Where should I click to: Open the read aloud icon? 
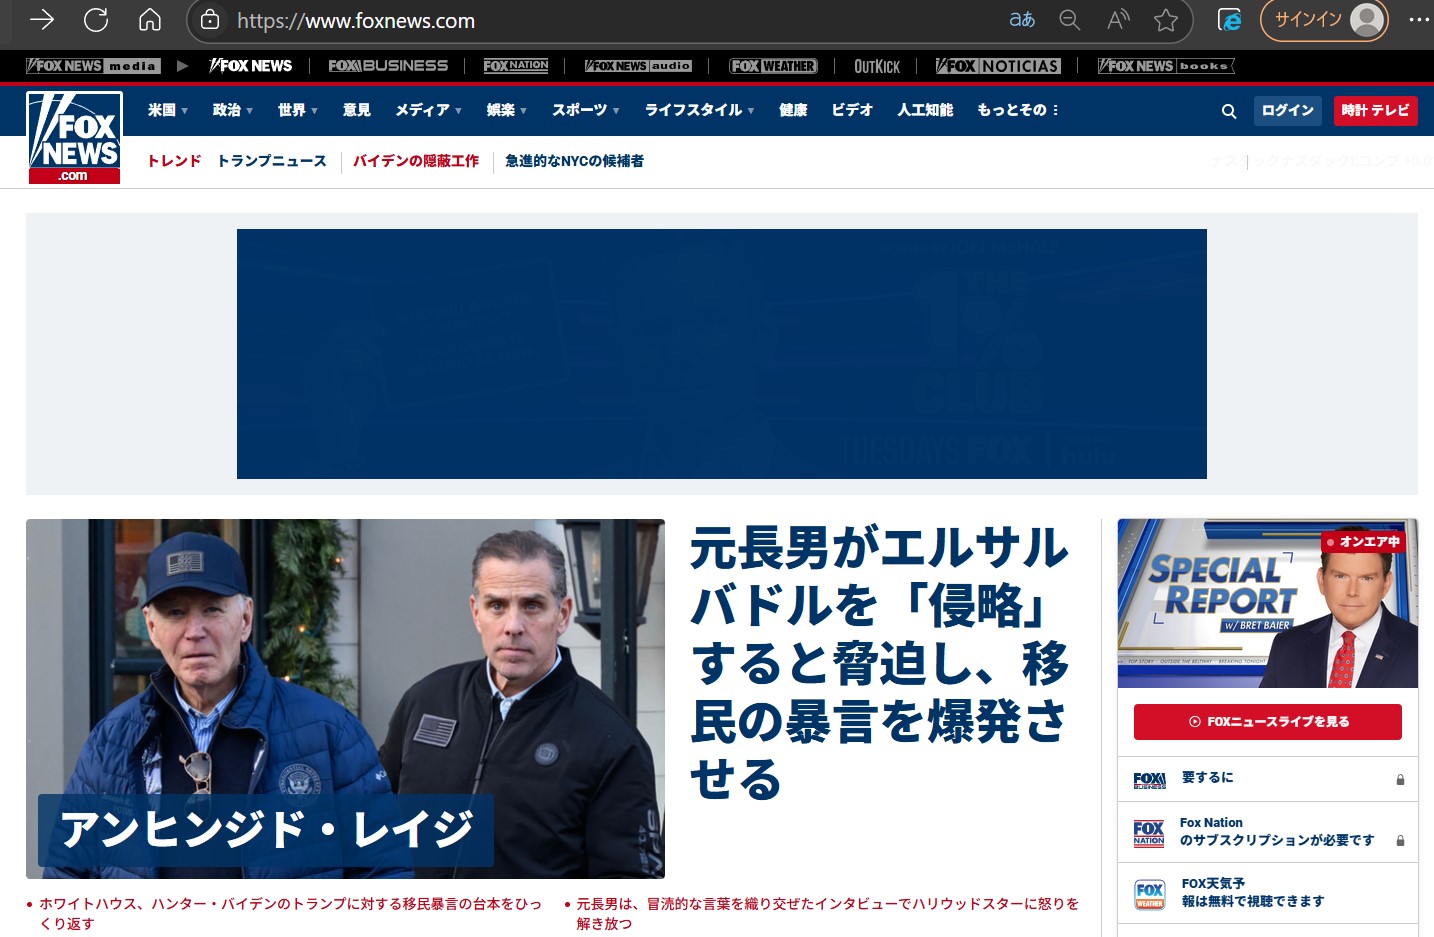pyautogui.click(x=1118, y=20)
